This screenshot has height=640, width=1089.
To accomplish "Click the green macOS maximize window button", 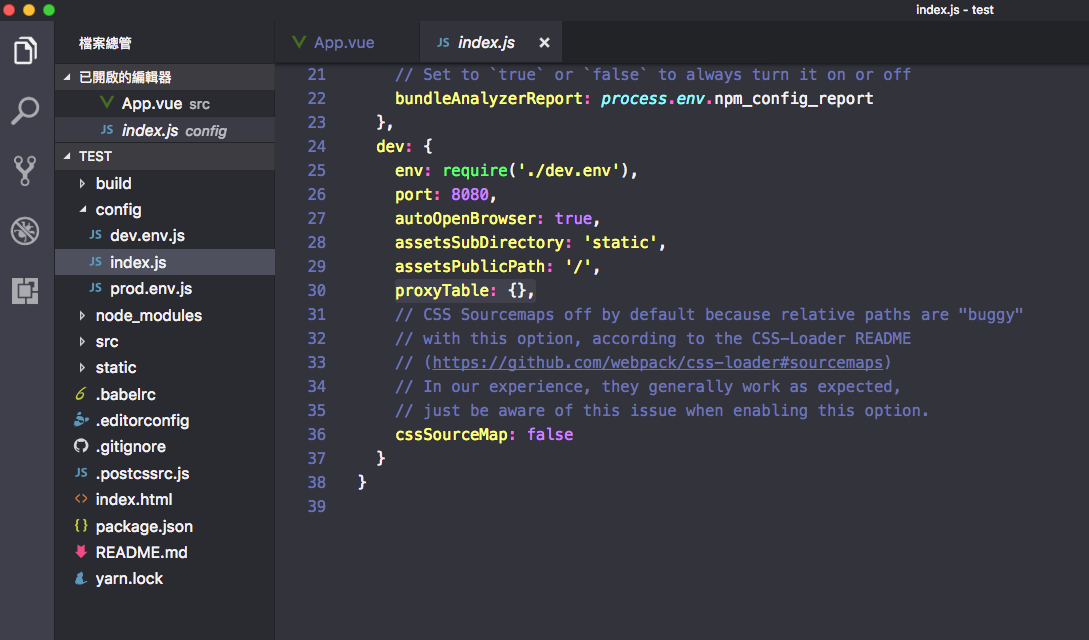I will tap(49, 10).
